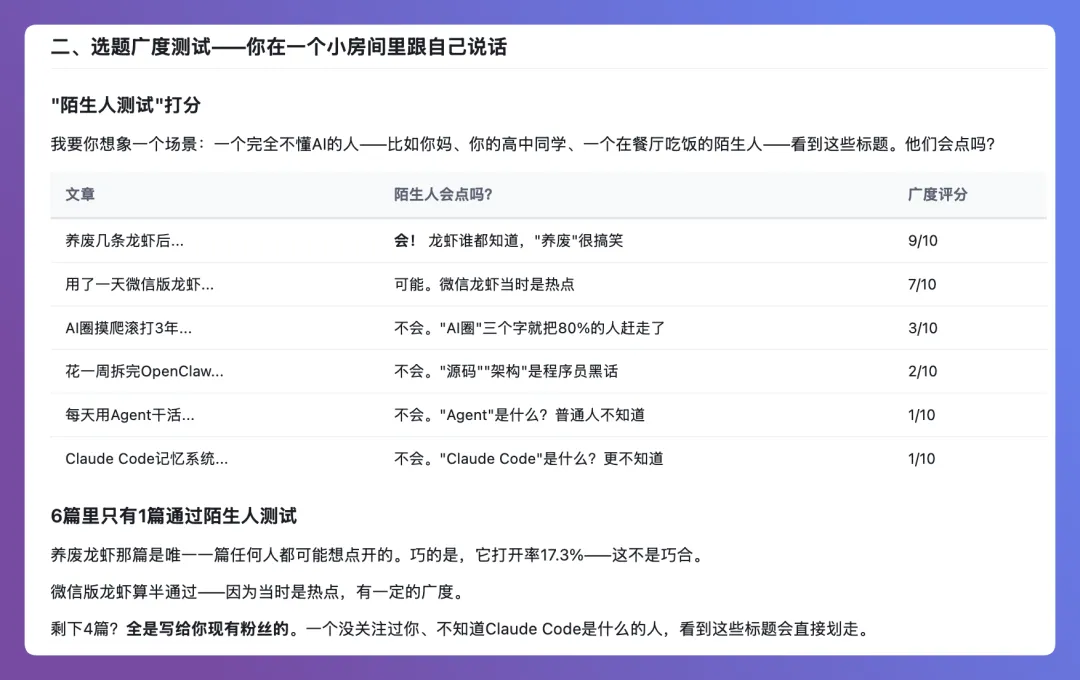This screenshot has height=680, width=1080.
Task: Select the '养废几条龙虾后...' article cell
Action: coord(124,241)
